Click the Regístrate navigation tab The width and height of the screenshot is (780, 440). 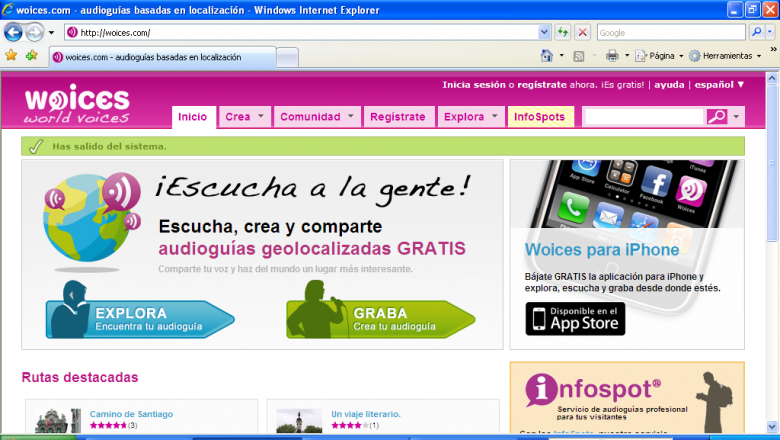pos(398,117)
